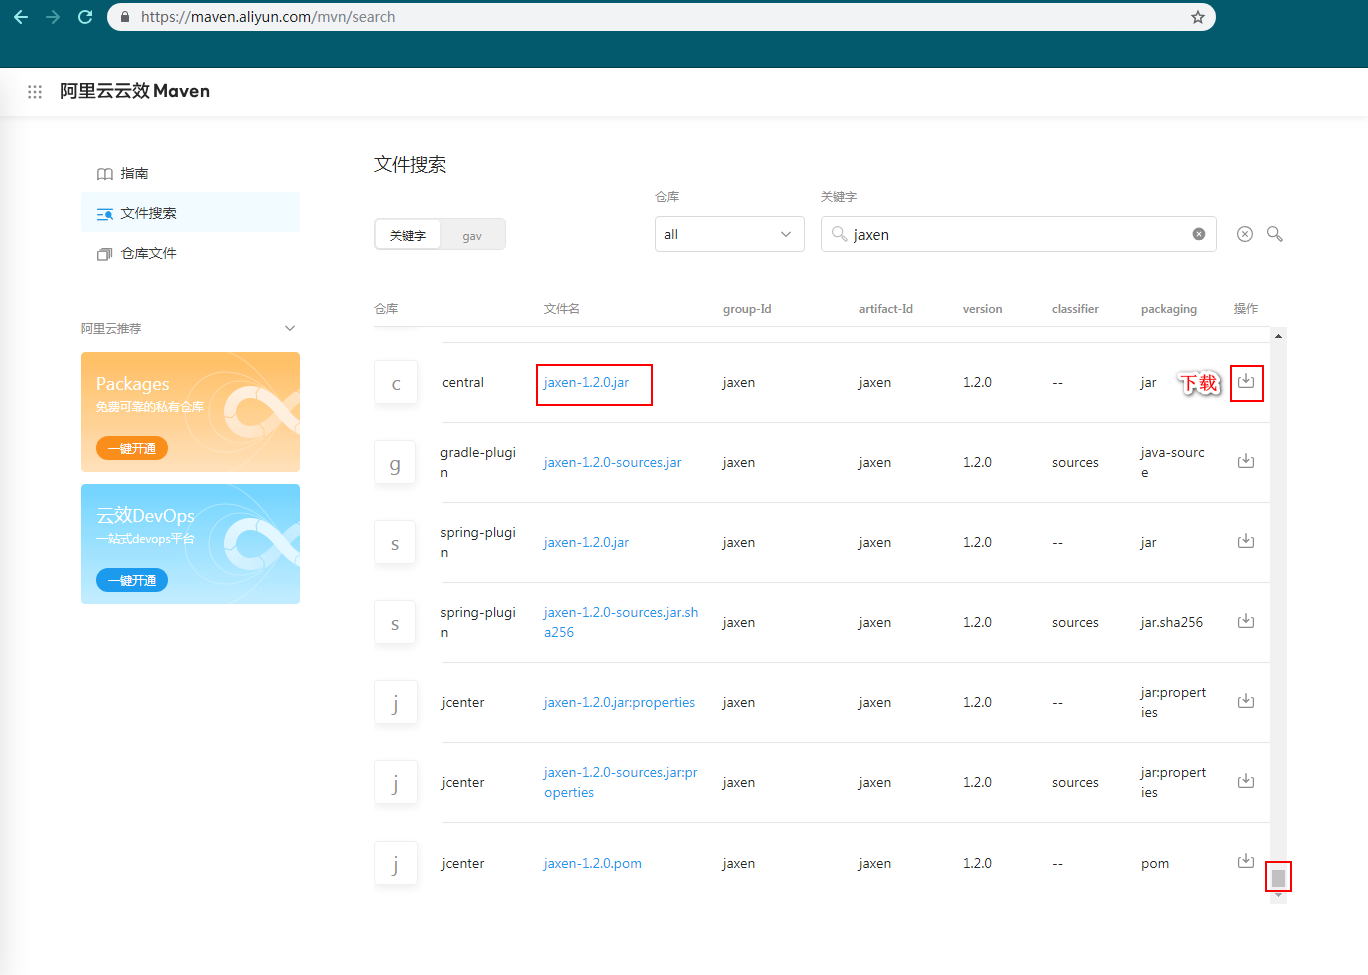Select the 文件搜索 menu item
Image resolution: width=1368 pixels, height=975 pixels.
pos(190,213)
